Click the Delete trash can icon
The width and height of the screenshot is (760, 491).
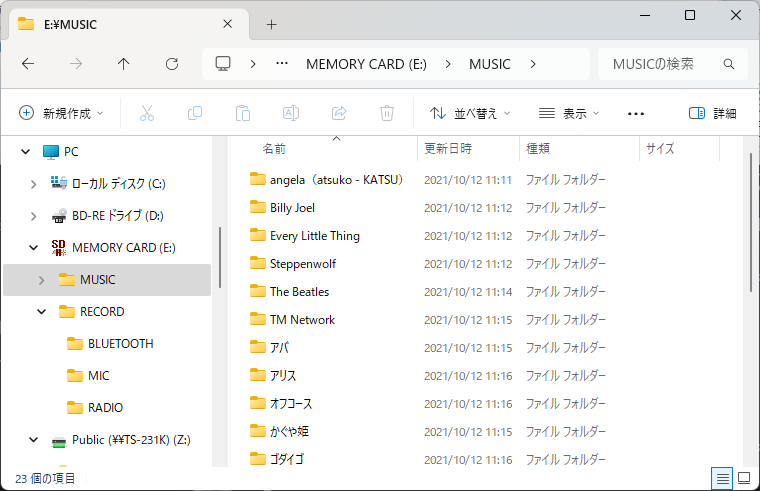387,113
